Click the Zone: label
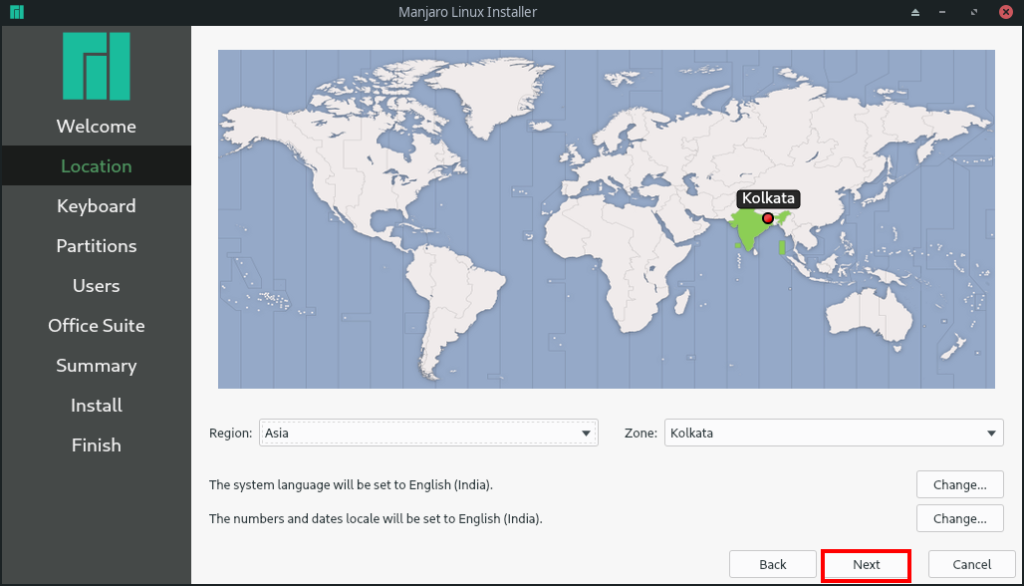The image size is (1024, 586). (x=641, y=433)
